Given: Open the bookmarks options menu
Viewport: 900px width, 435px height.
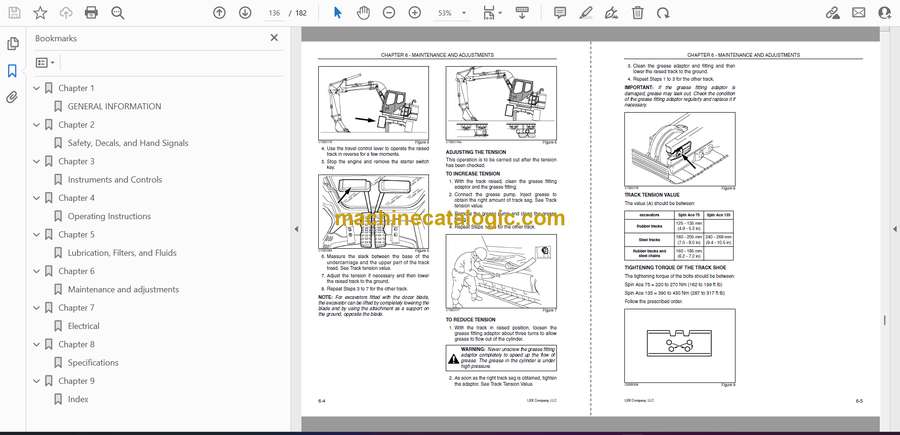Looking at the screenshot, I should (45, 63).
